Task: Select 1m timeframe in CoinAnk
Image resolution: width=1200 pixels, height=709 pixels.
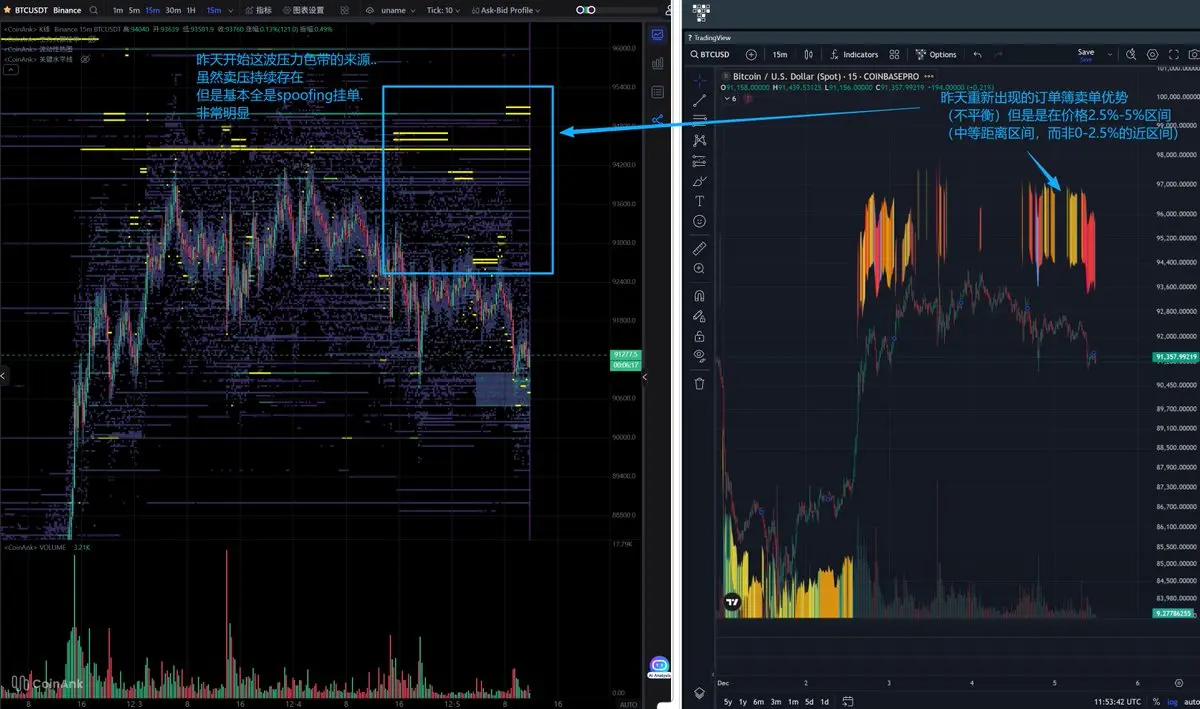Action: 118,10
